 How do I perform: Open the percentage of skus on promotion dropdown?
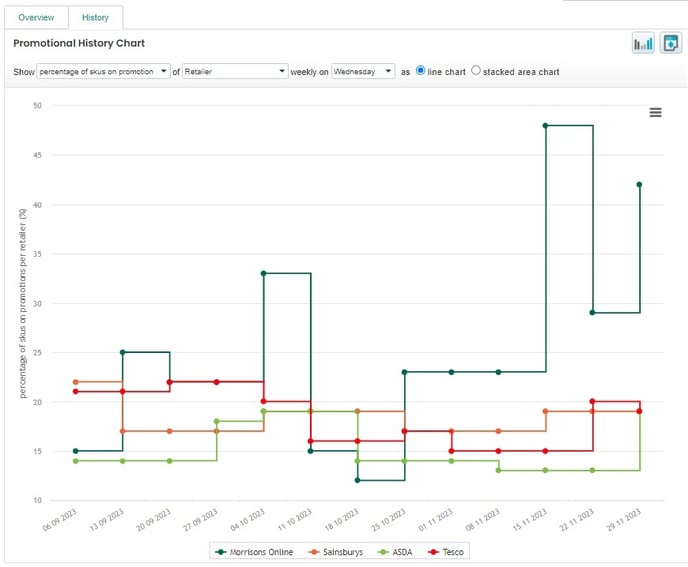(104, 72)
